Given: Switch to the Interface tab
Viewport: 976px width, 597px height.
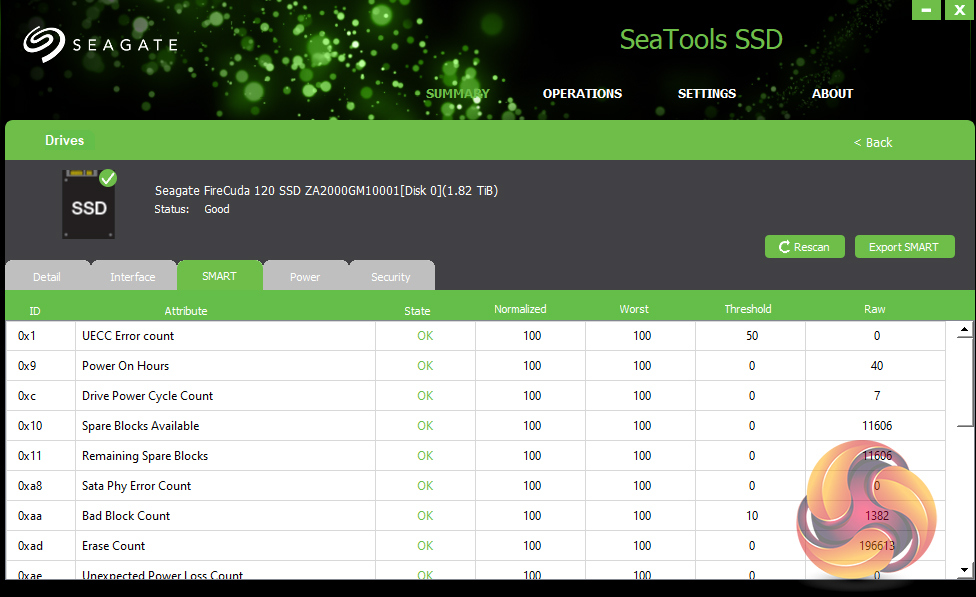Looking at the screenshot, I should point(133,276).
